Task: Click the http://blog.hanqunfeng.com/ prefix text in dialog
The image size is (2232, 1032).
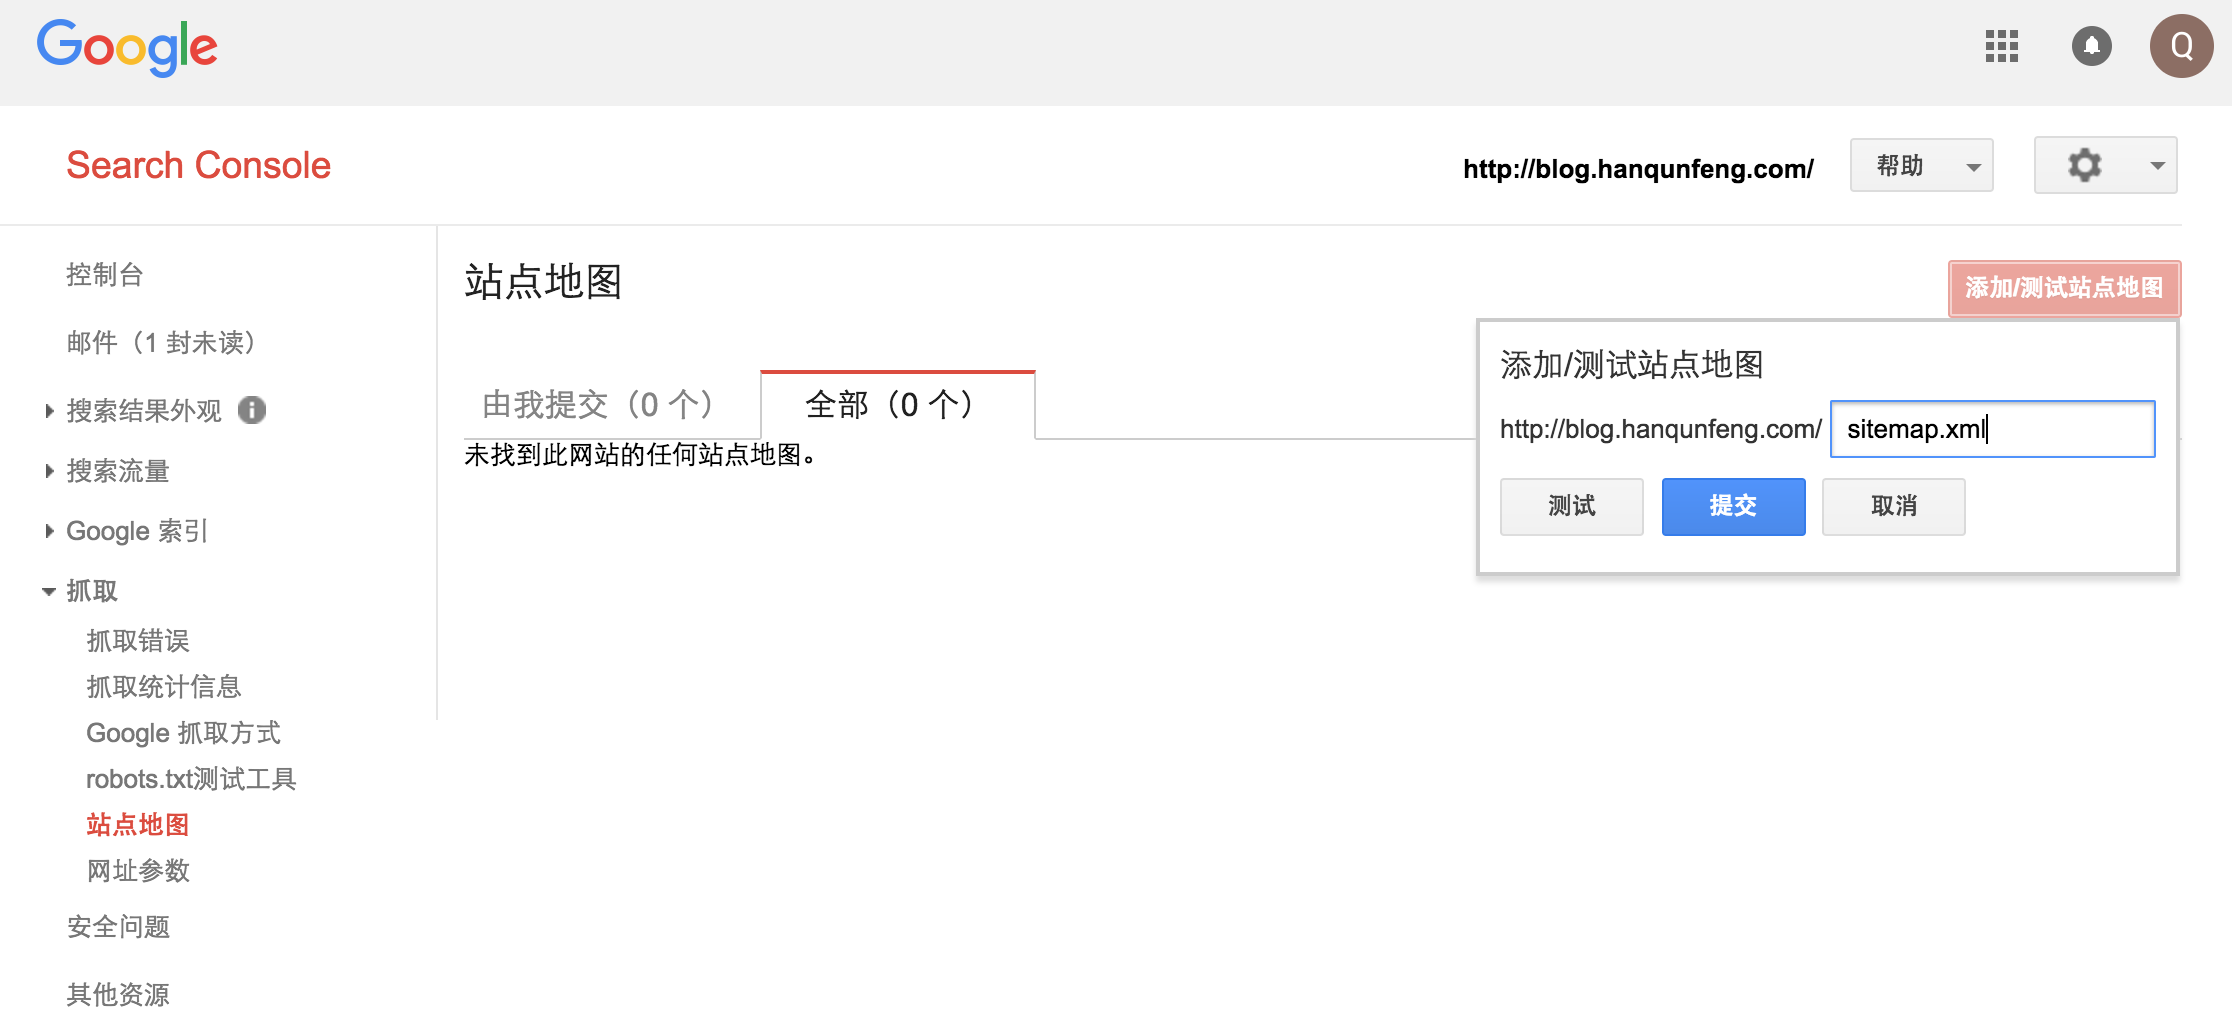Action: click(x=1661, y=429)
